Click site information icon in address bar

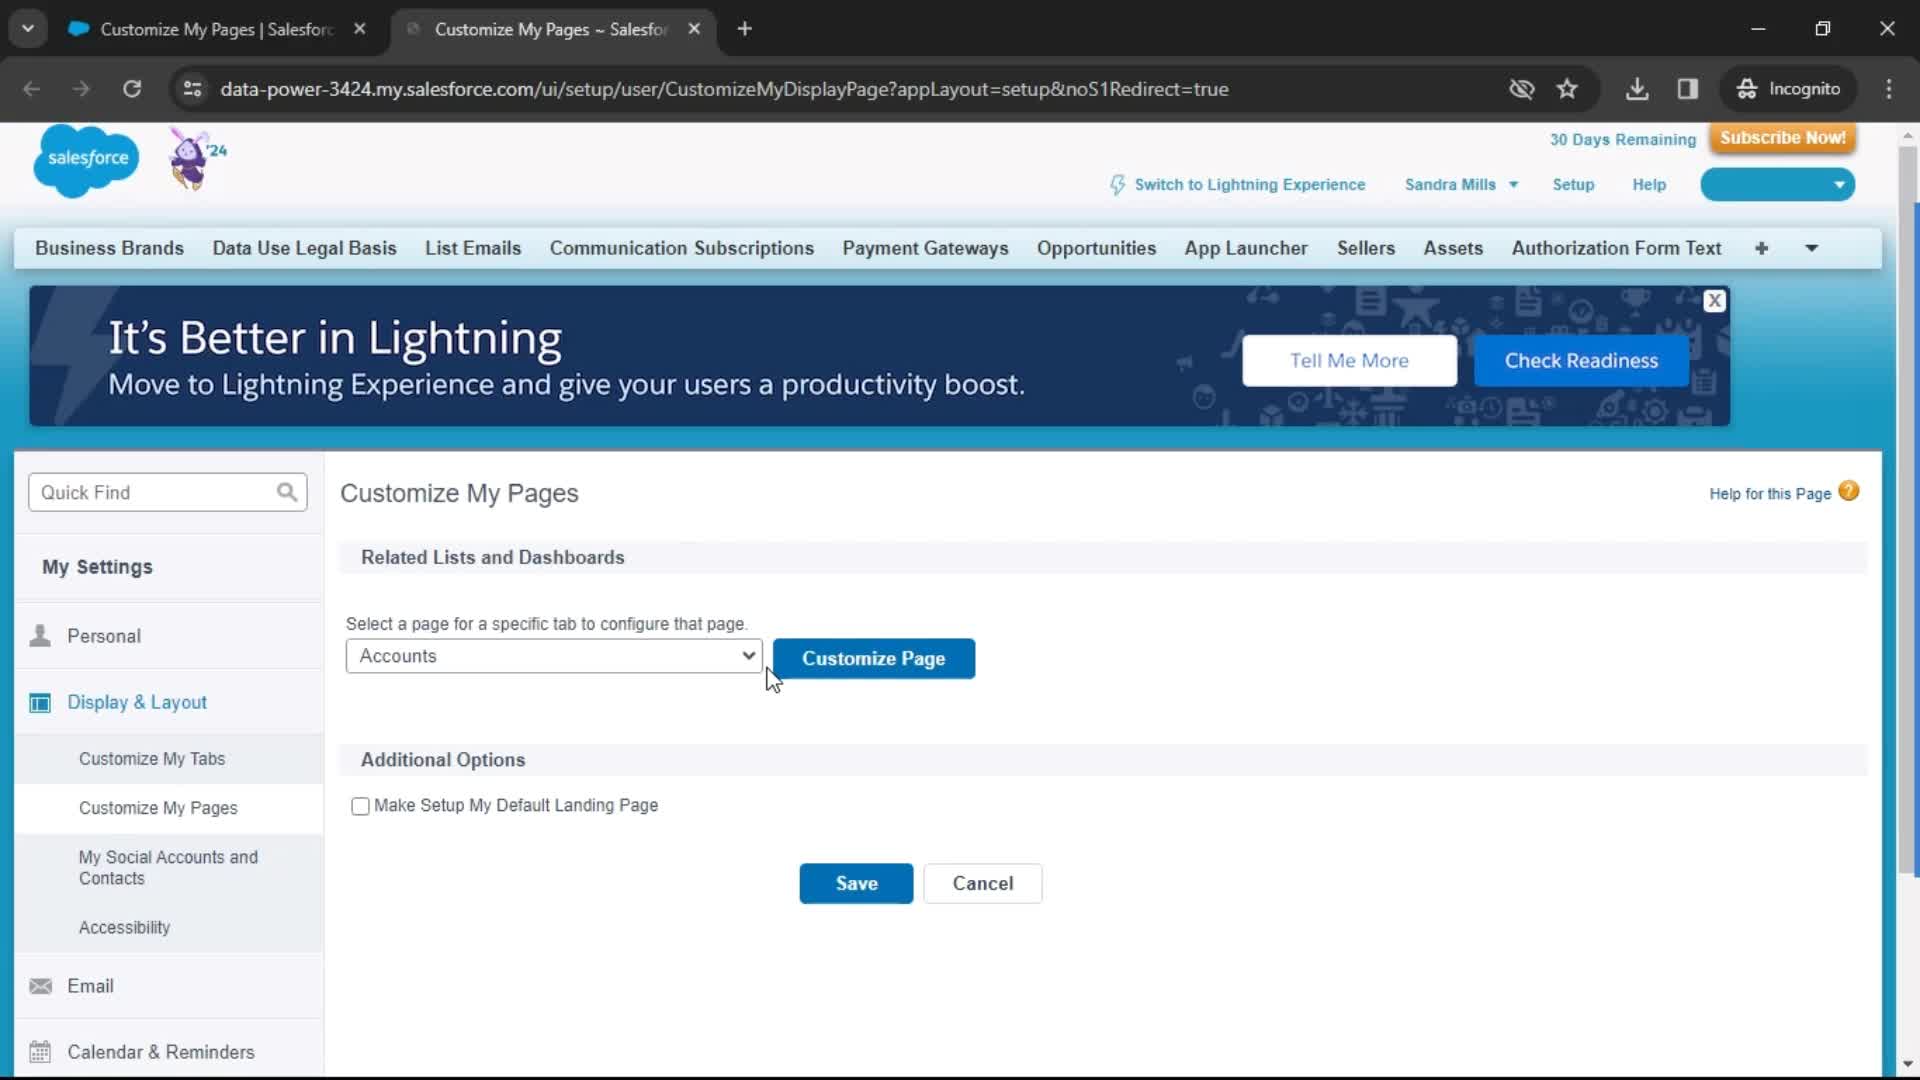point(192,89)
